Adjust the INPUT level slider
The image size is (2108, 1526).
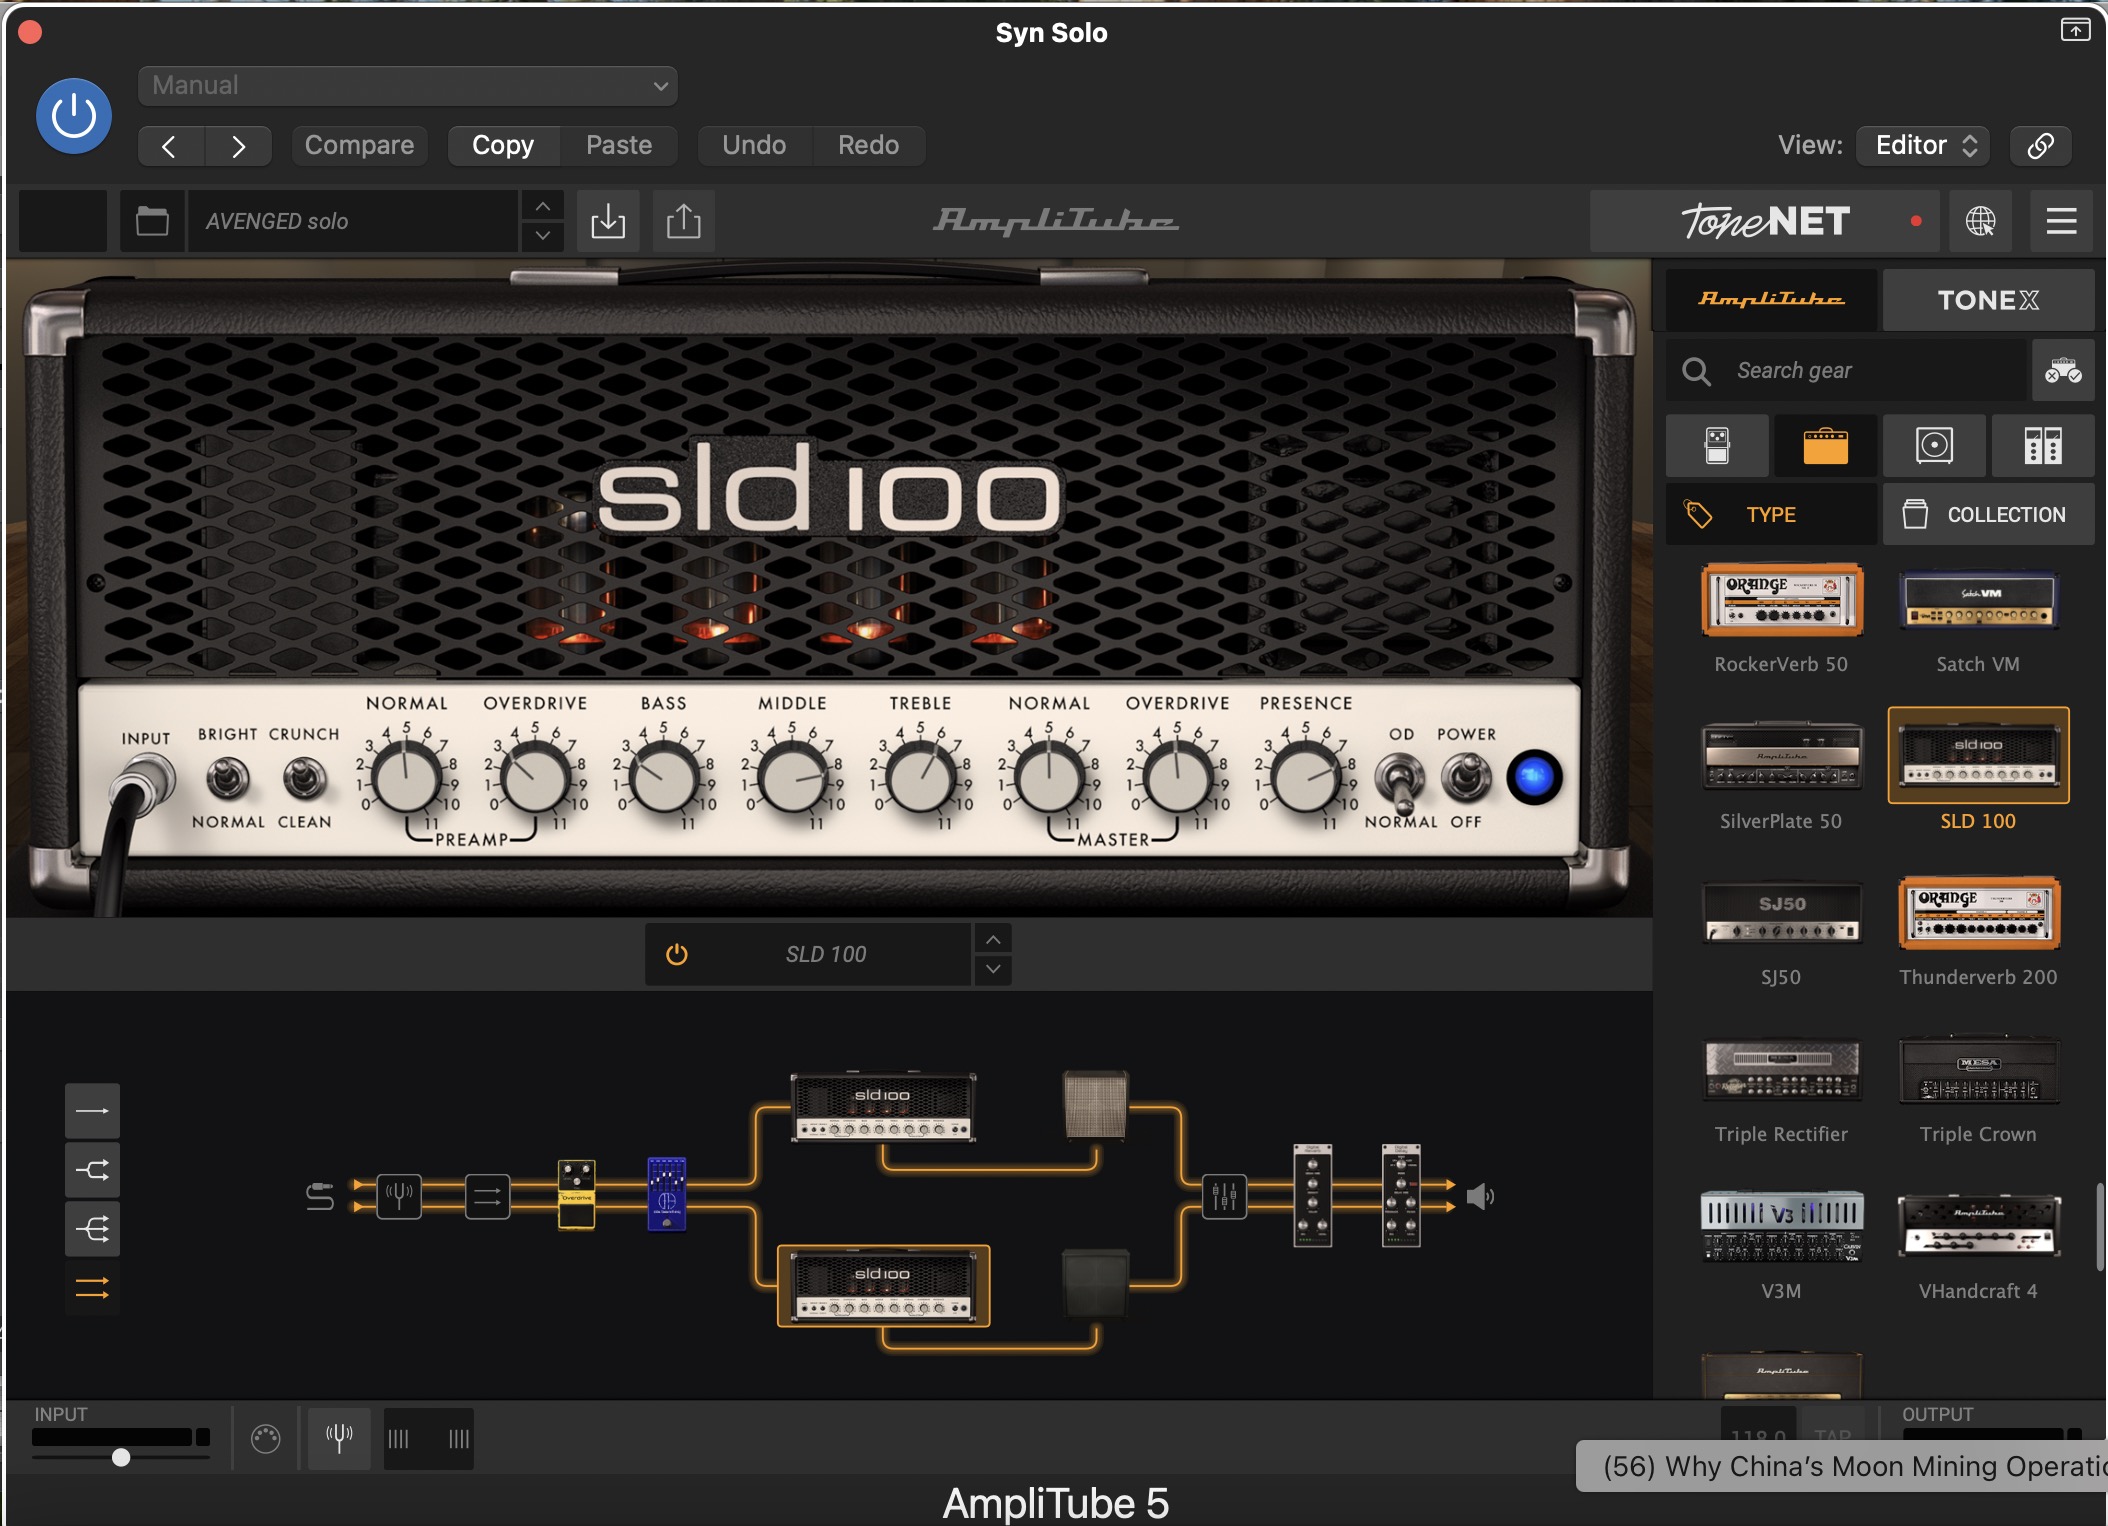point(121,1458)
